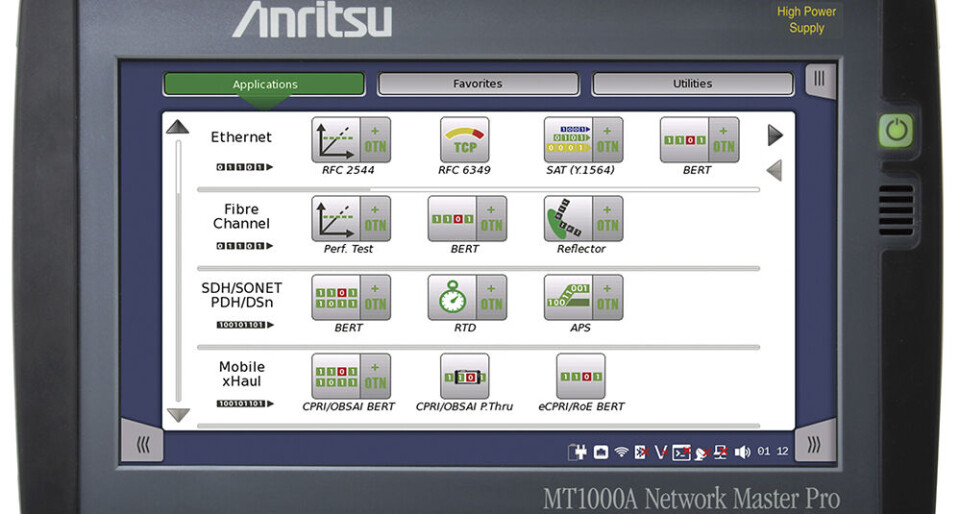Expand the bottom-left side panel handle

pyautogui.click(x=143, y=442)
